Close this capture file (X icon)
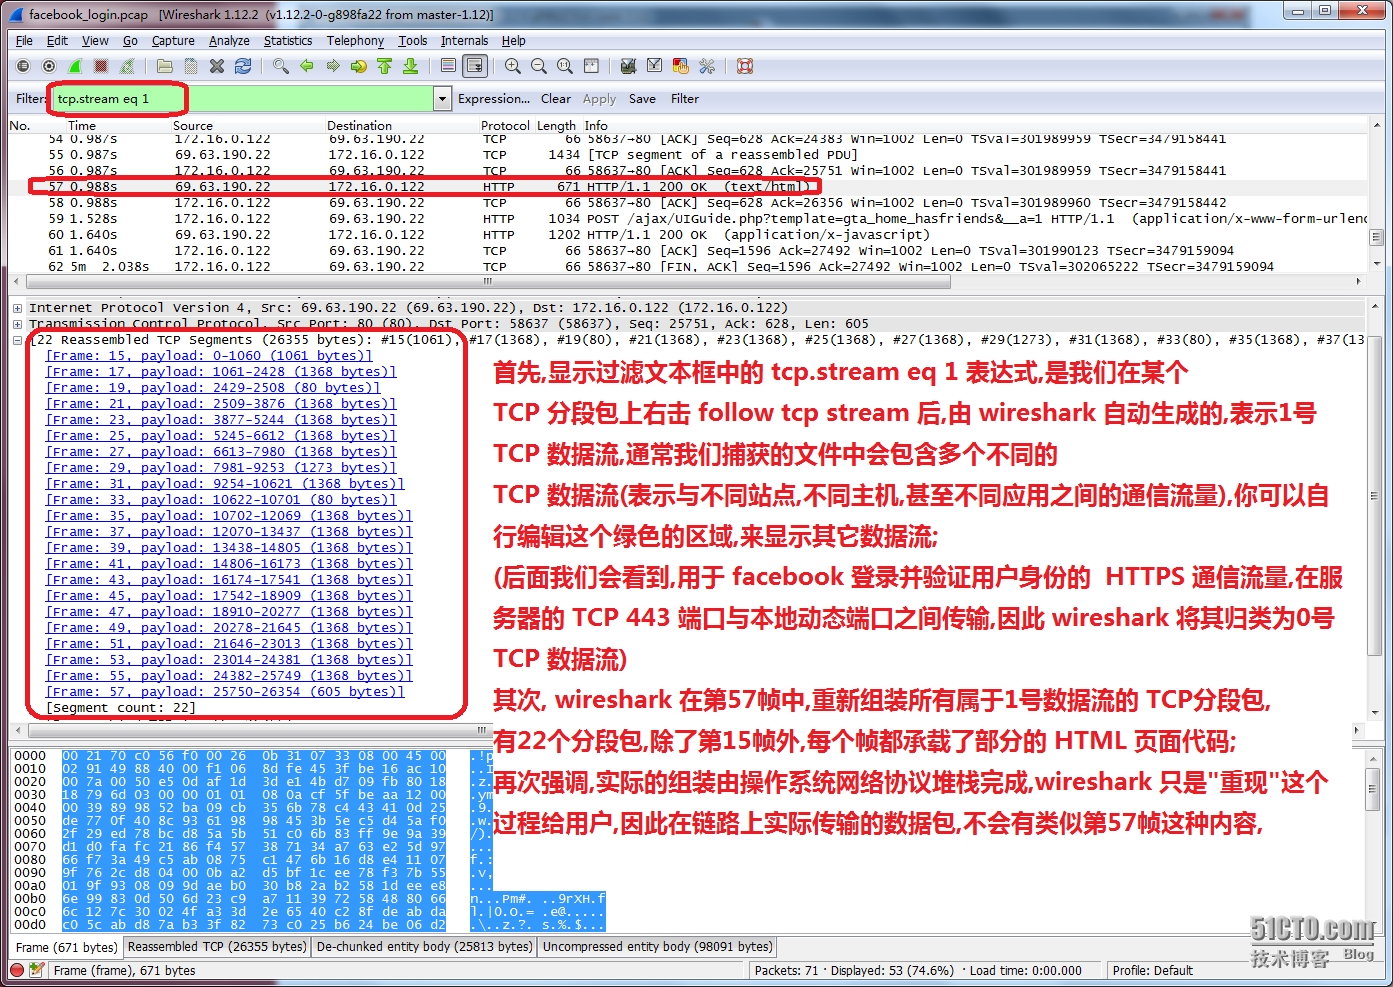 point(217,66)
